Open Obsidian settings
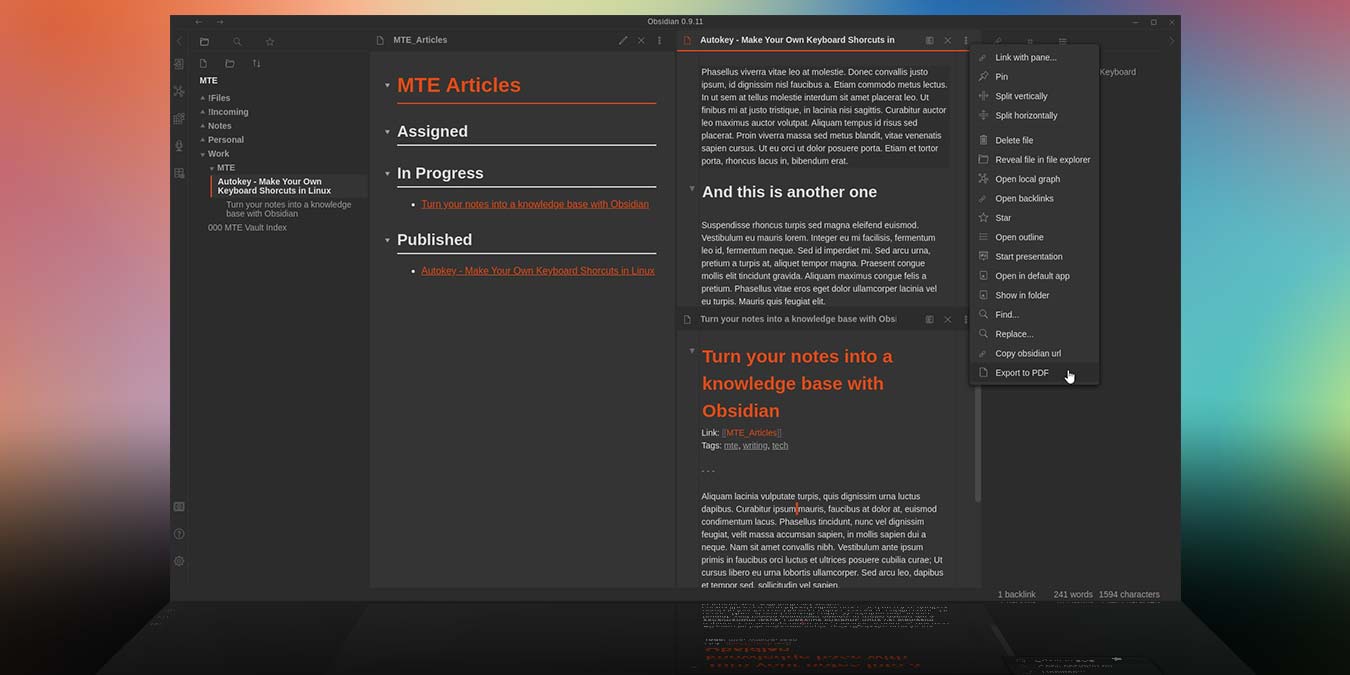 179,560
